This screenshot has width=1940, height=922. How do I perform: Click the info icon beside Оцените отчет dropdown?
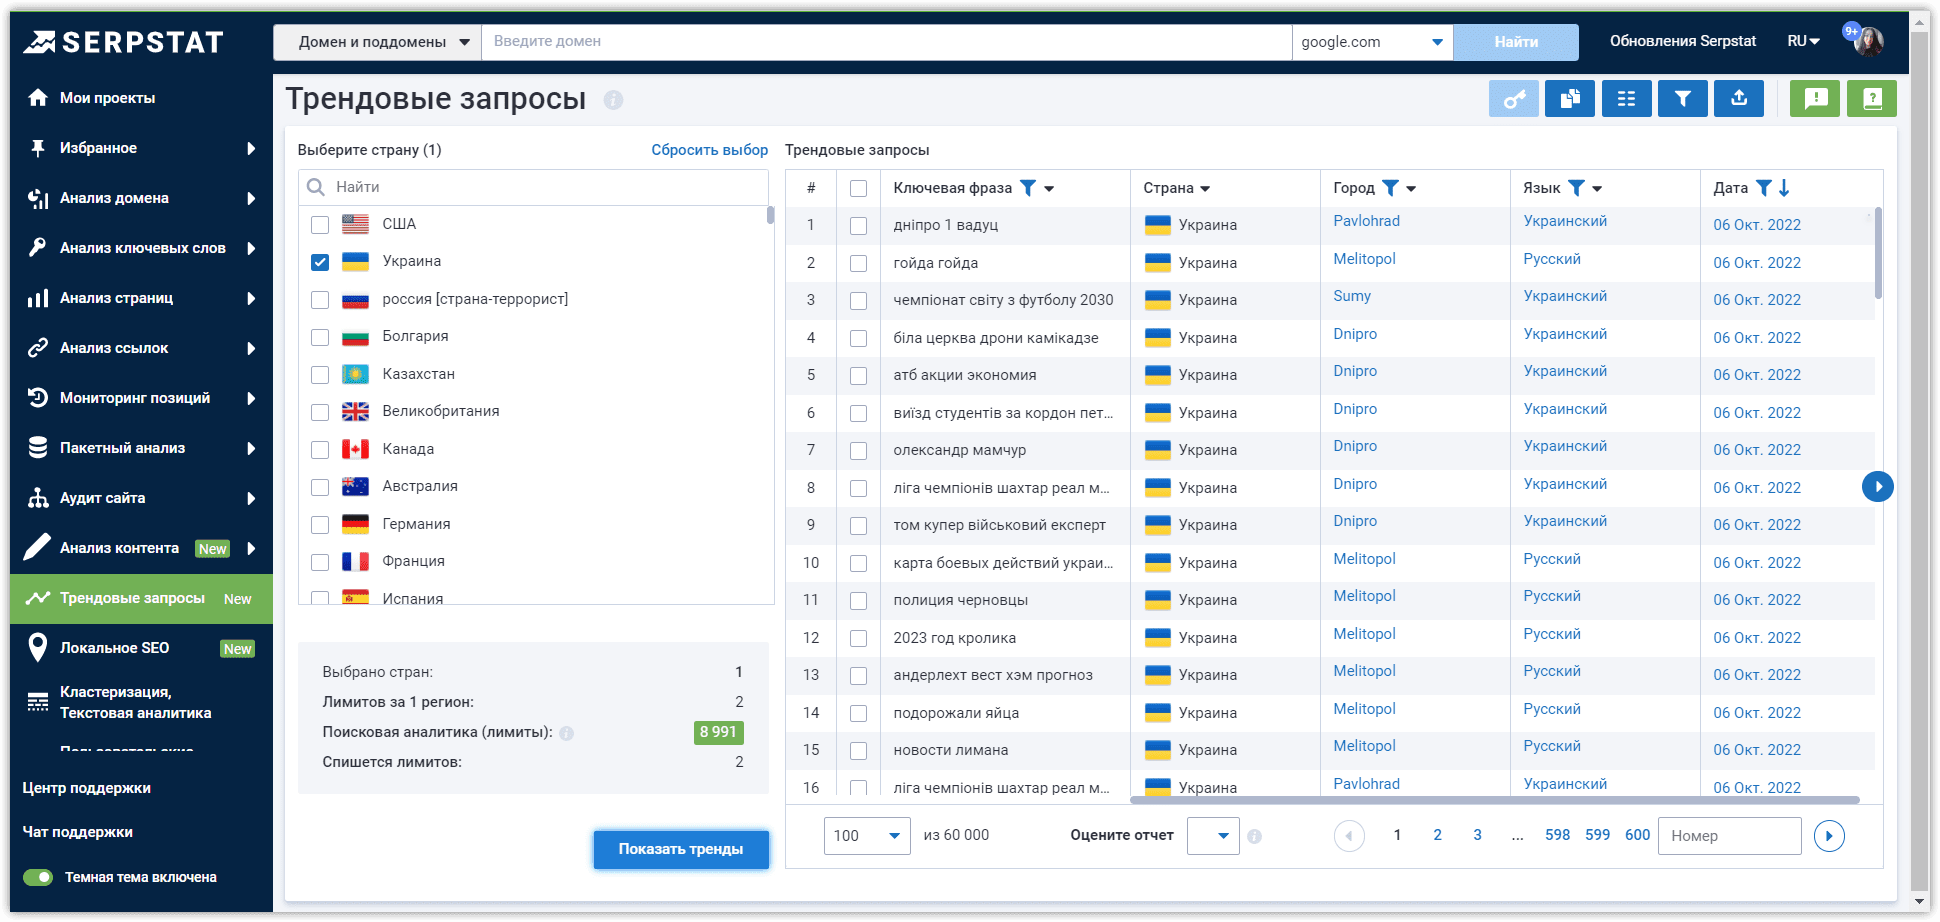pos(1254,836)
